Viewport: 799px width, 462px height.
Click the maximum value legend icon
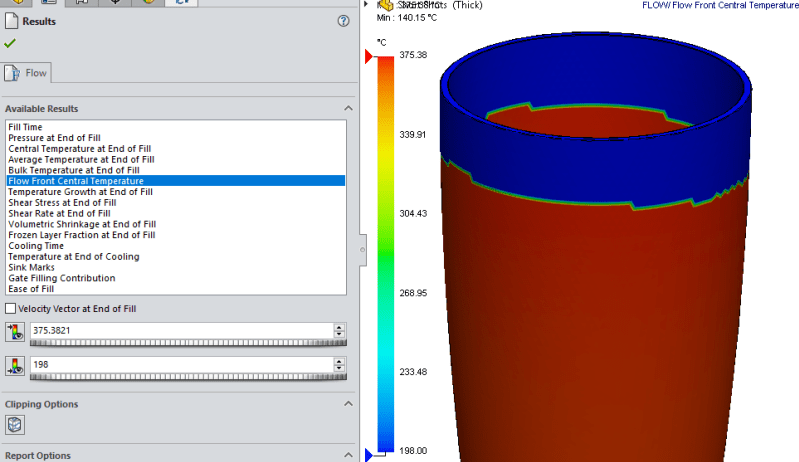click(15, 332)
